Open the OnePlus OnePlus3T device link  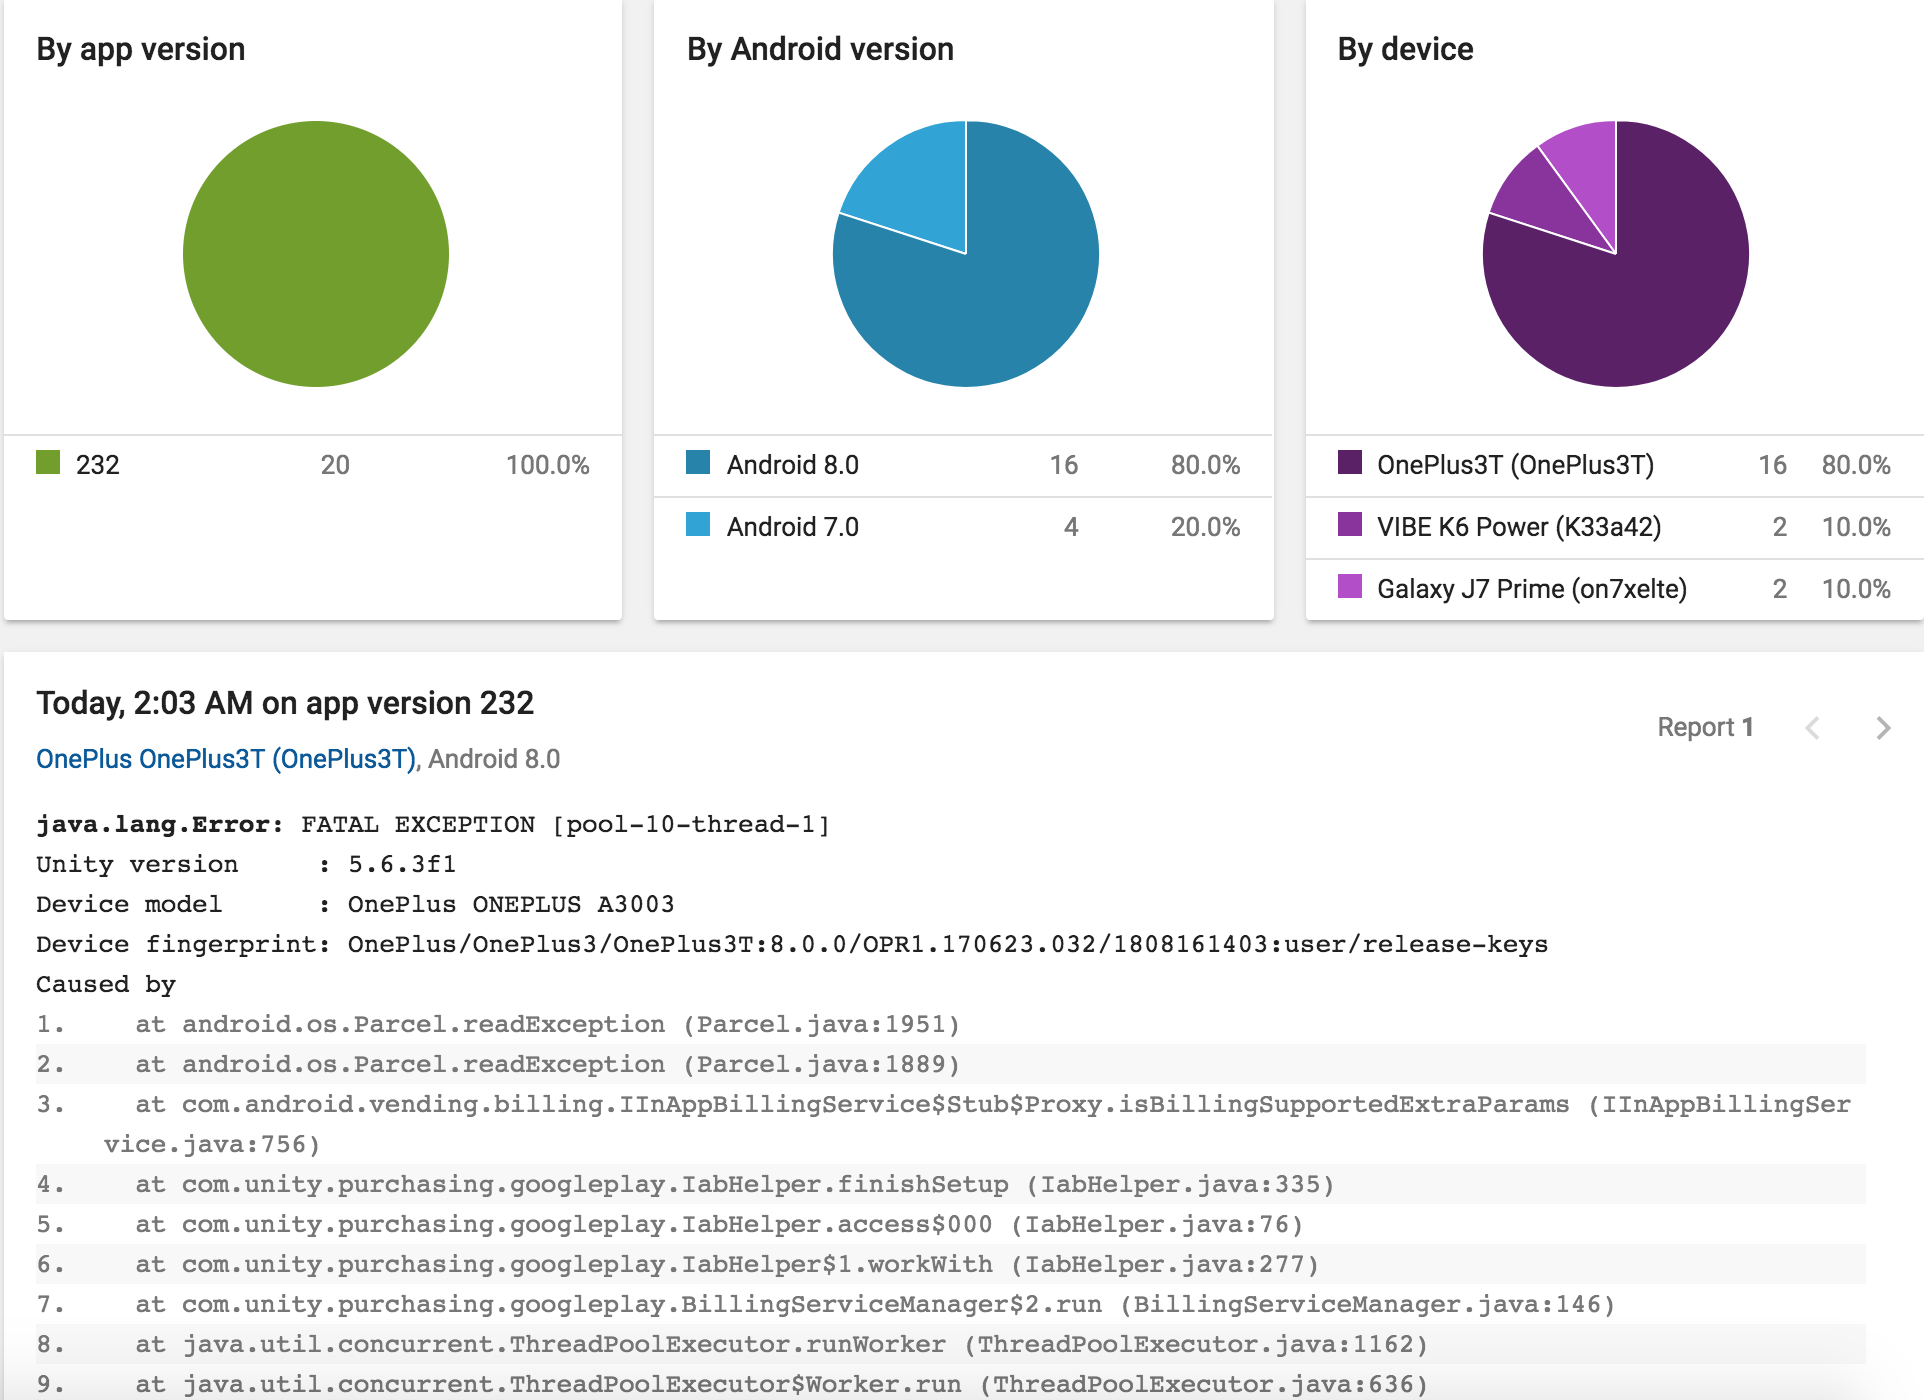pos(225,759)
